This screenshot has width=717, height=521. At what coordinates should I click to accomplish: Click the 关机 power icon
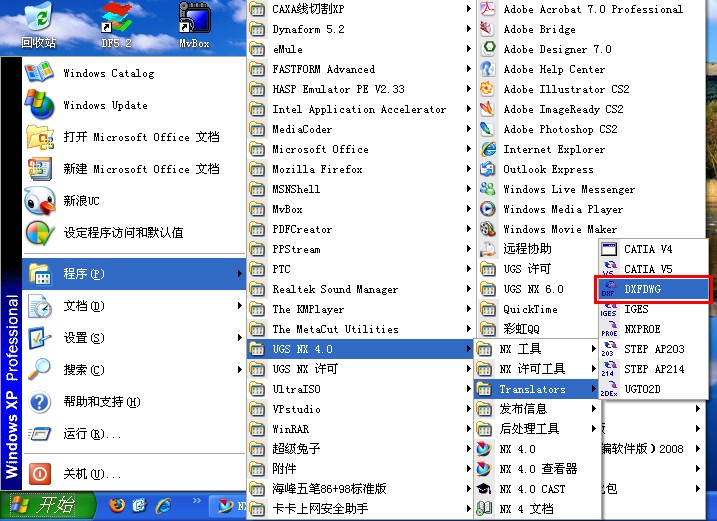[x=40, y=474]
